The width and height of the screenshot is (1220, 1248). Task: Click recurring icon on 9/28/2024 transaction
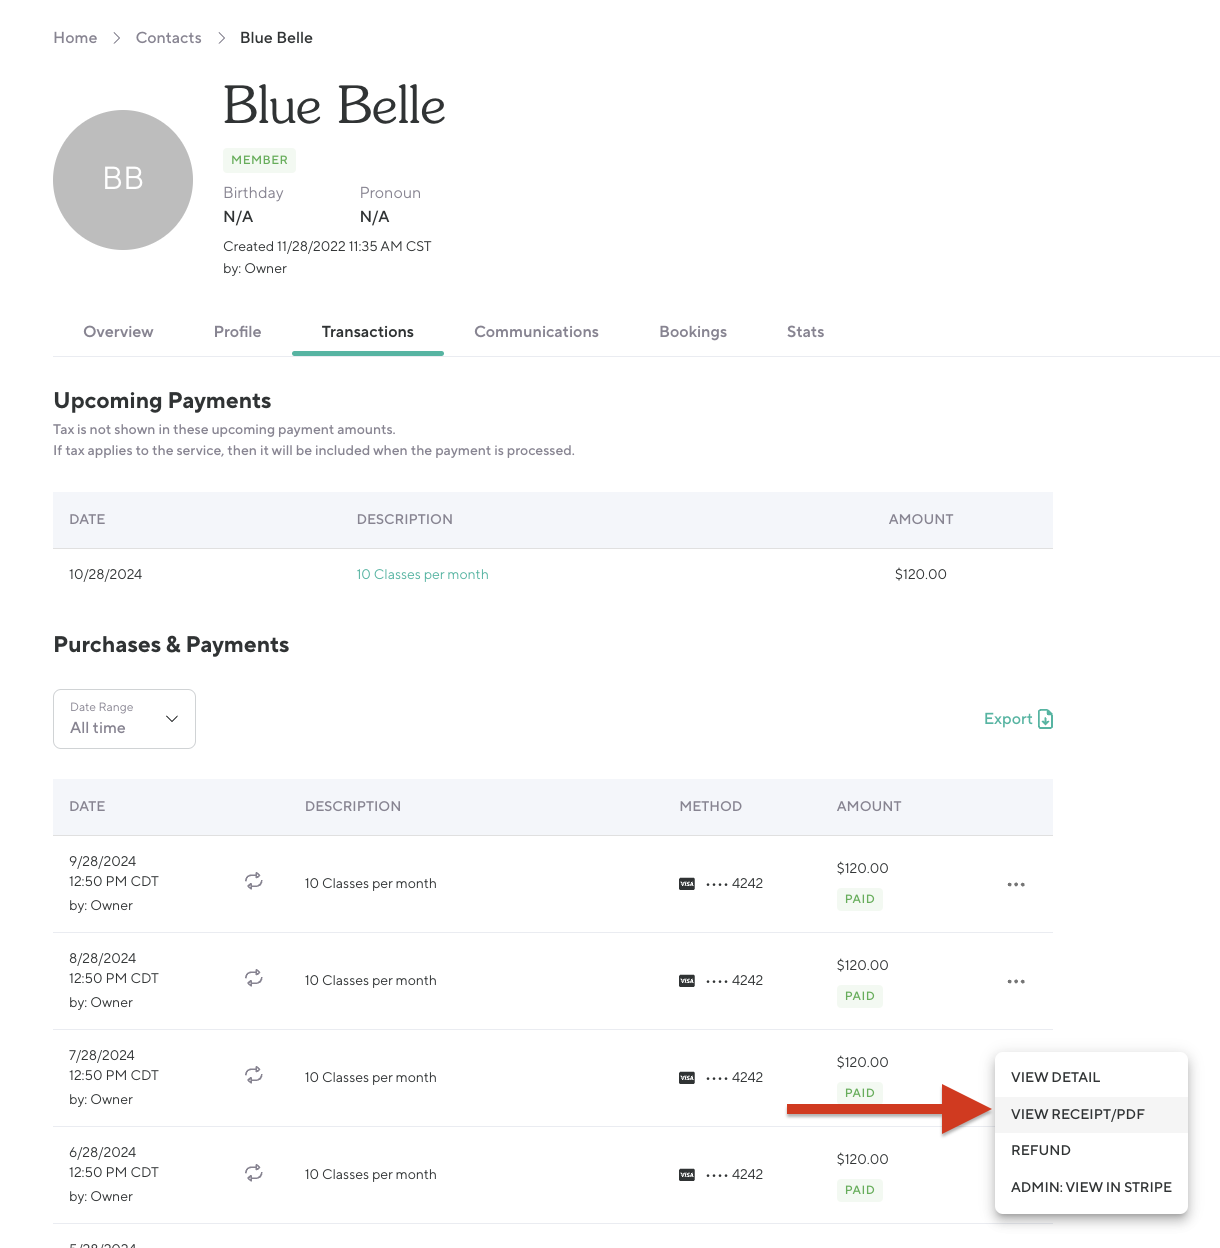[254, 881]
